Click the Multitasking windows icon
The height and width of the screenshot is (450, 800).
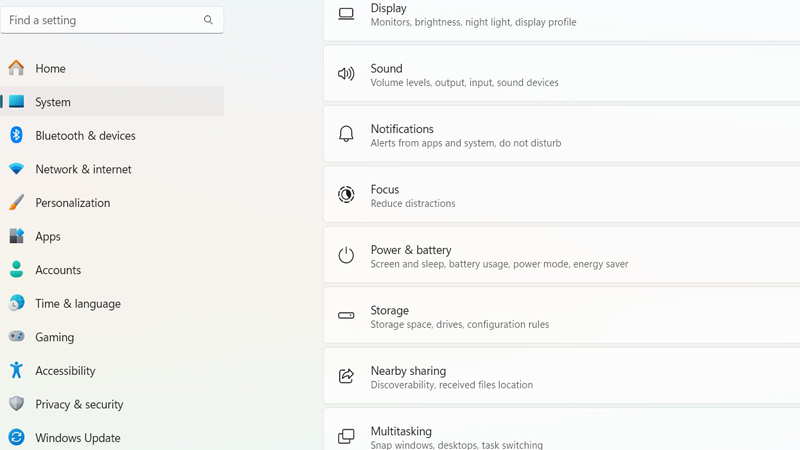click(346, 436)
